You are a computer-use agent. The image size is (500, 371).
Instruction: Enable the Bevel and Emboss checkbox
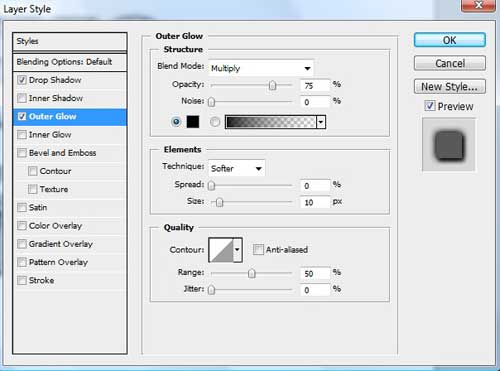pyautogui.click(x=22, y=153)
